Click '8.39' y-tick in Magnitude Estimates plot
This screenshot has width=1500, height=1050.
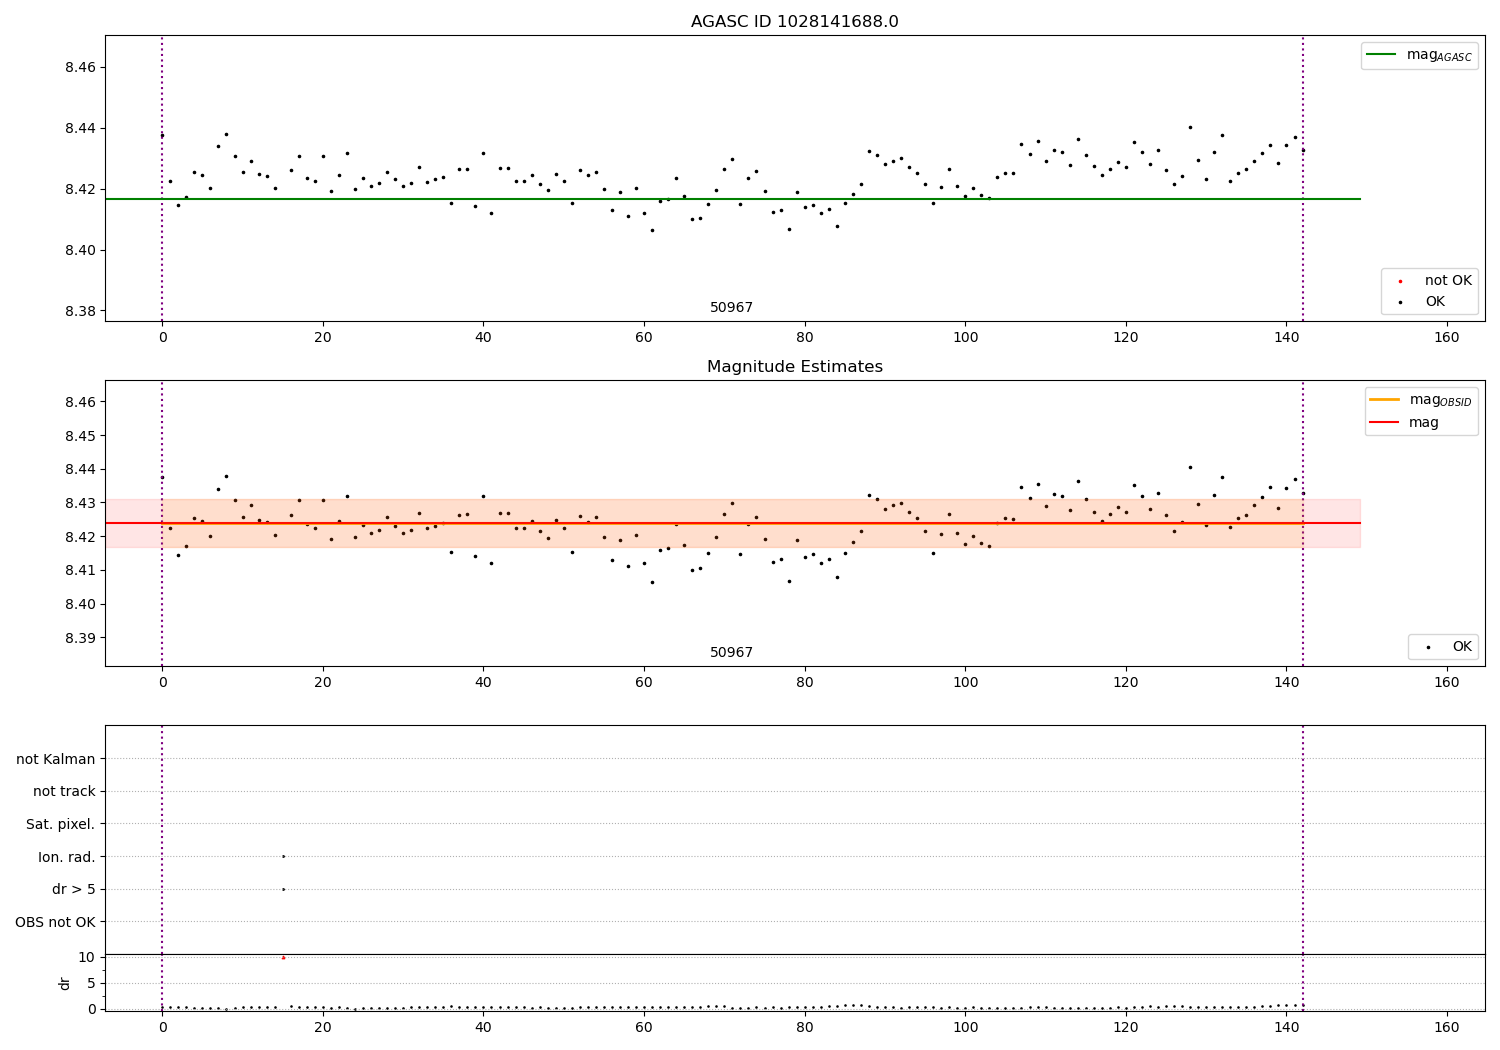tap(81, 638)
